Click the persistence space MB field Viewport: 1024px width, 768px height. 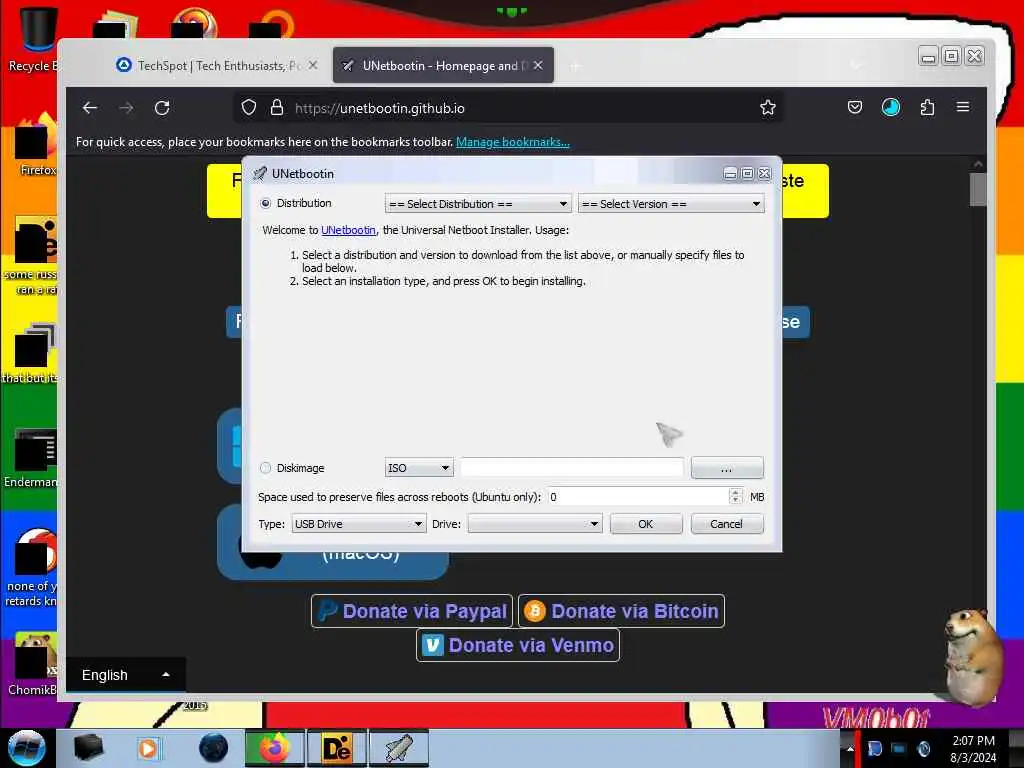[x=637, y=497]
